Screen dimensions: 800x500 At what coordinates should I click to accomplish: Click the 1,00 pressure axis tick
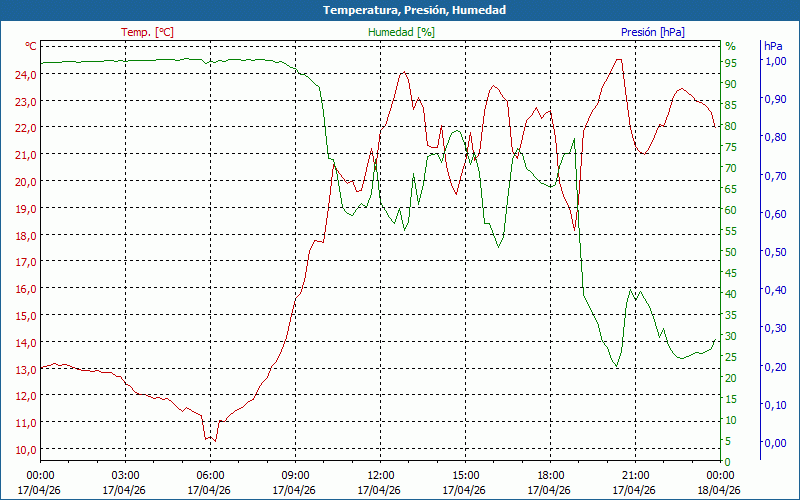pos(775,61)
